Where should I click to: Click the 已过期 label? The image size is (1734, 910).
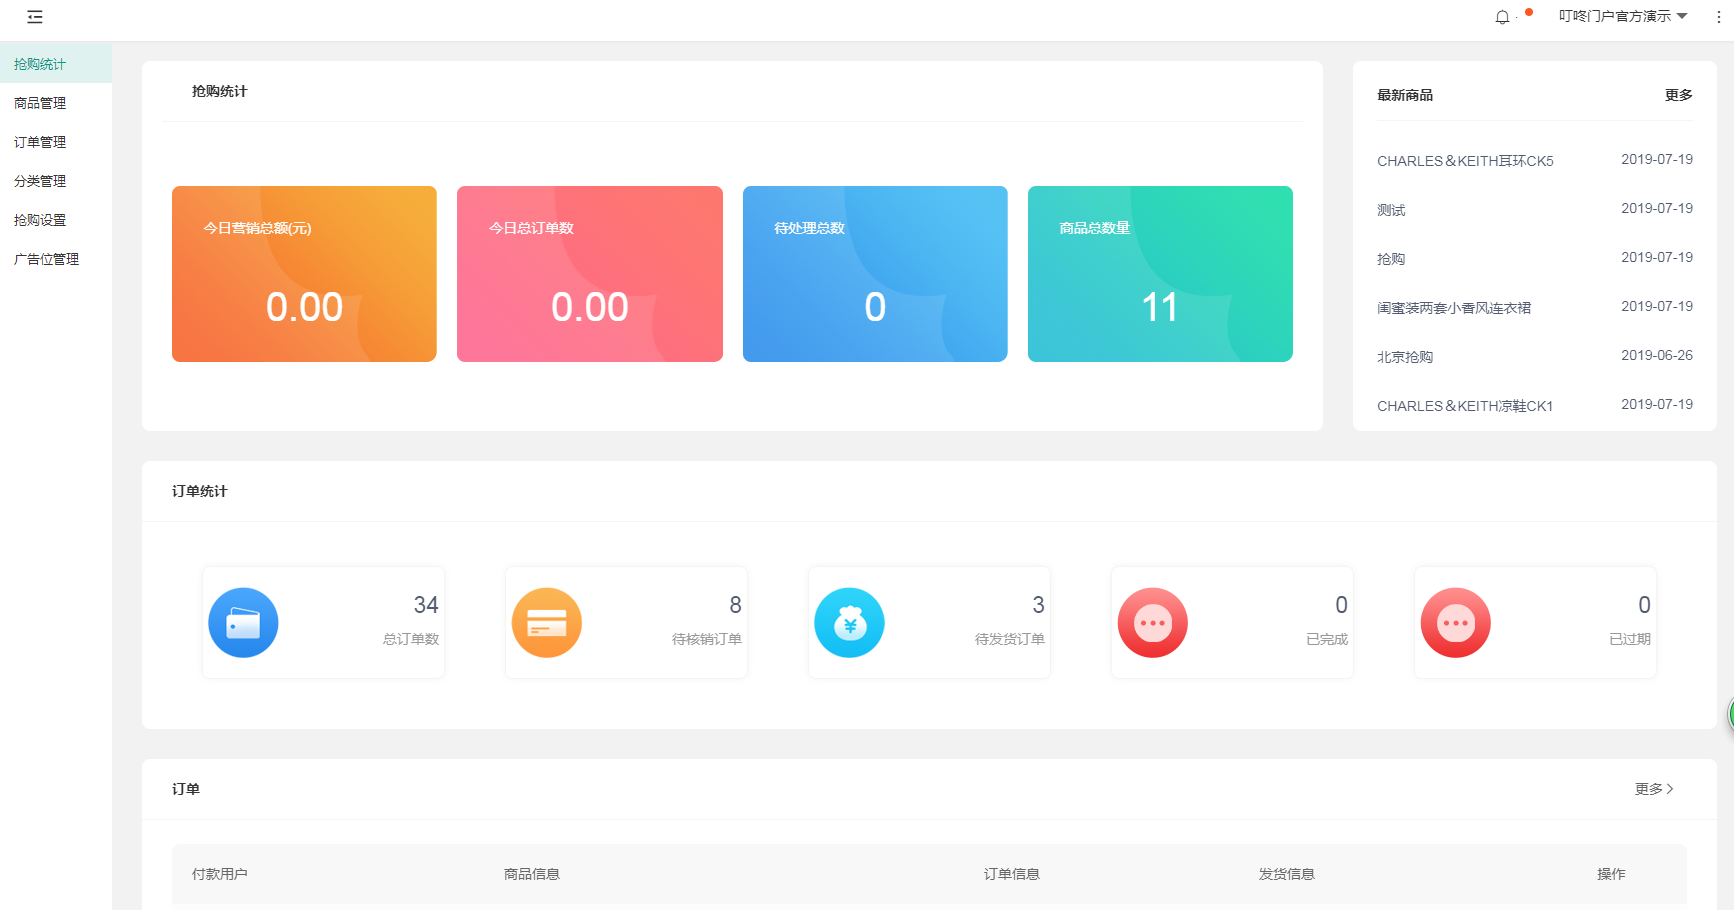1630,639
